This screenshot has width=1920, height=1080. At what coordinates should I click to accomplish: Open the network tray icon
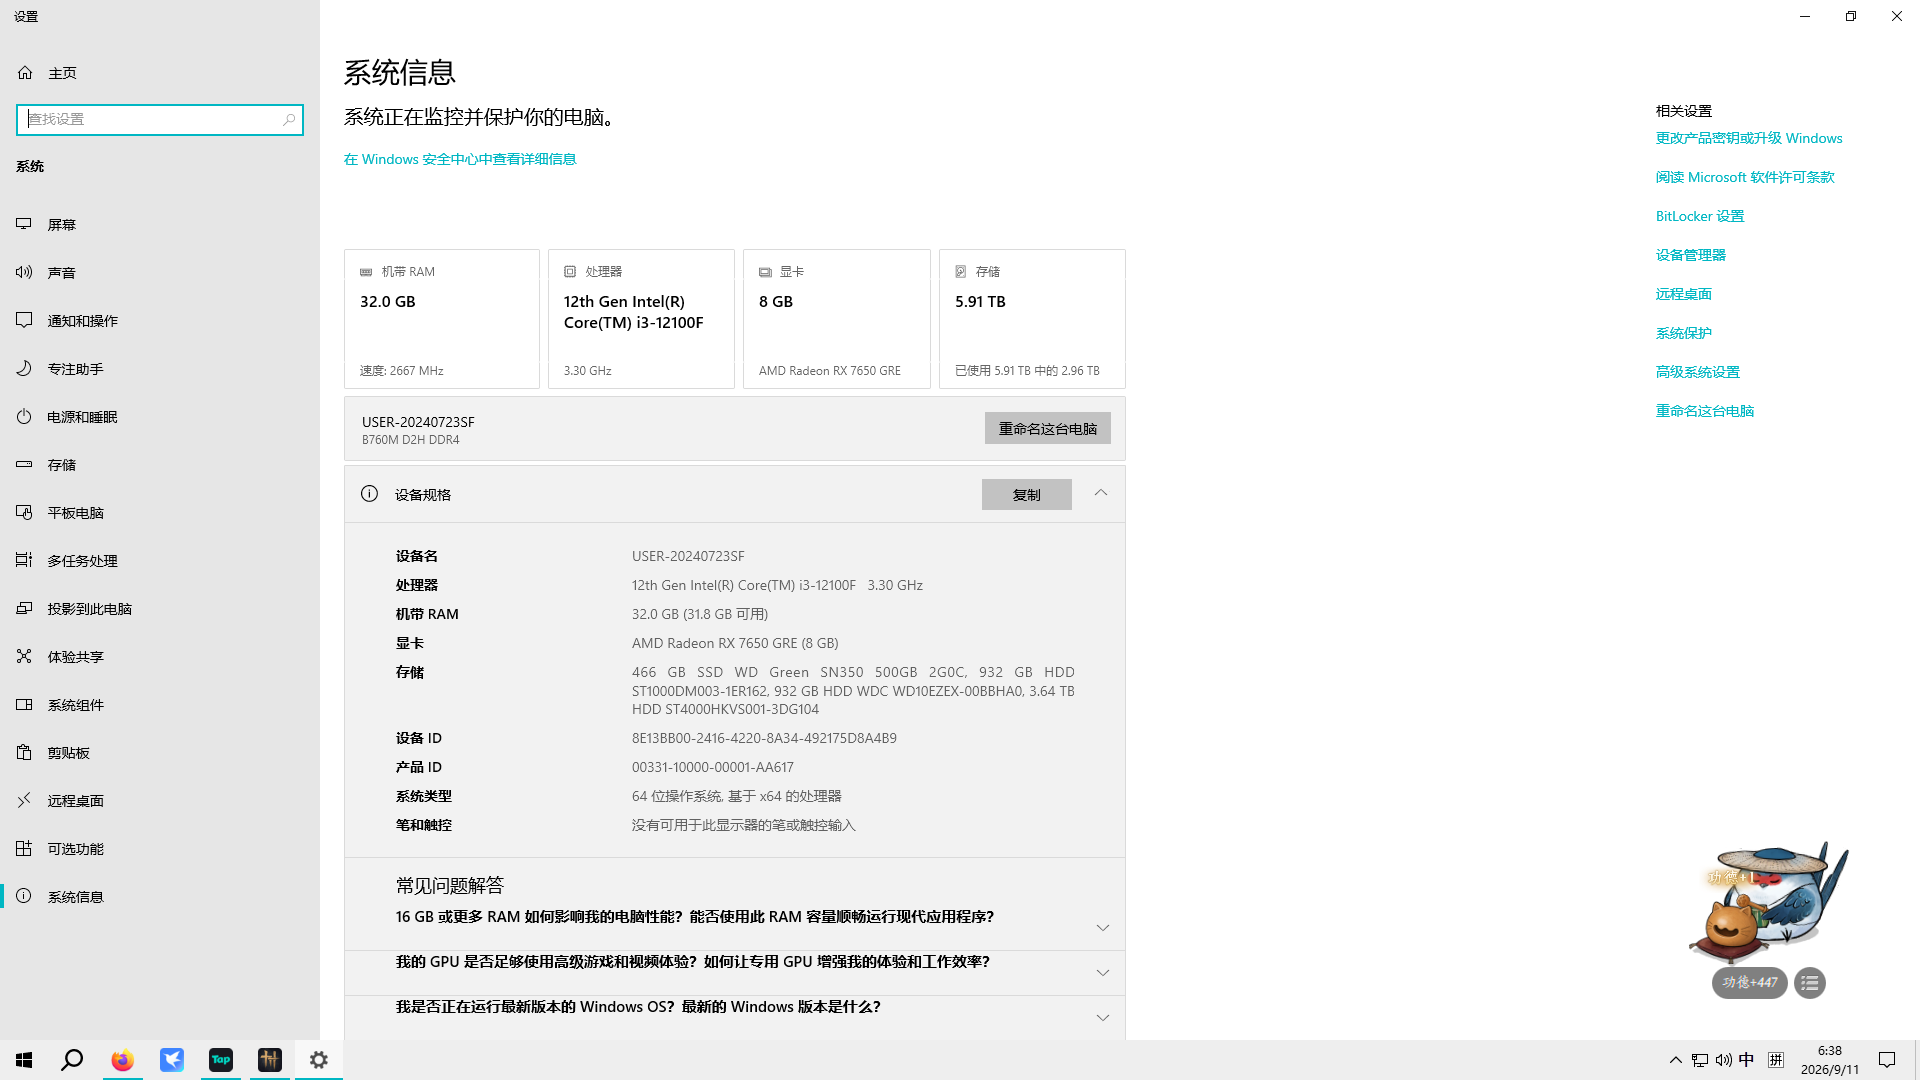1700,1060
